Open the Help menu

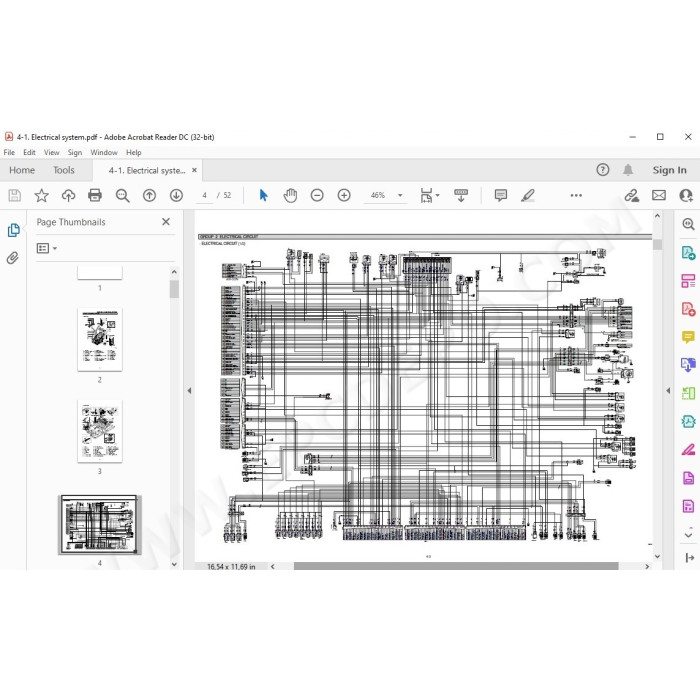(133, 152)
